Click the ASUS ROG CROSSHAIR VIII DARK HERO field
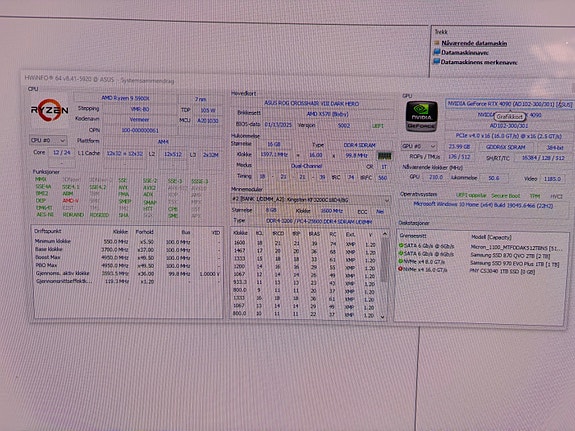Viewport: 575px width, 431px height. pyautogui.click(x=312, y=104)
